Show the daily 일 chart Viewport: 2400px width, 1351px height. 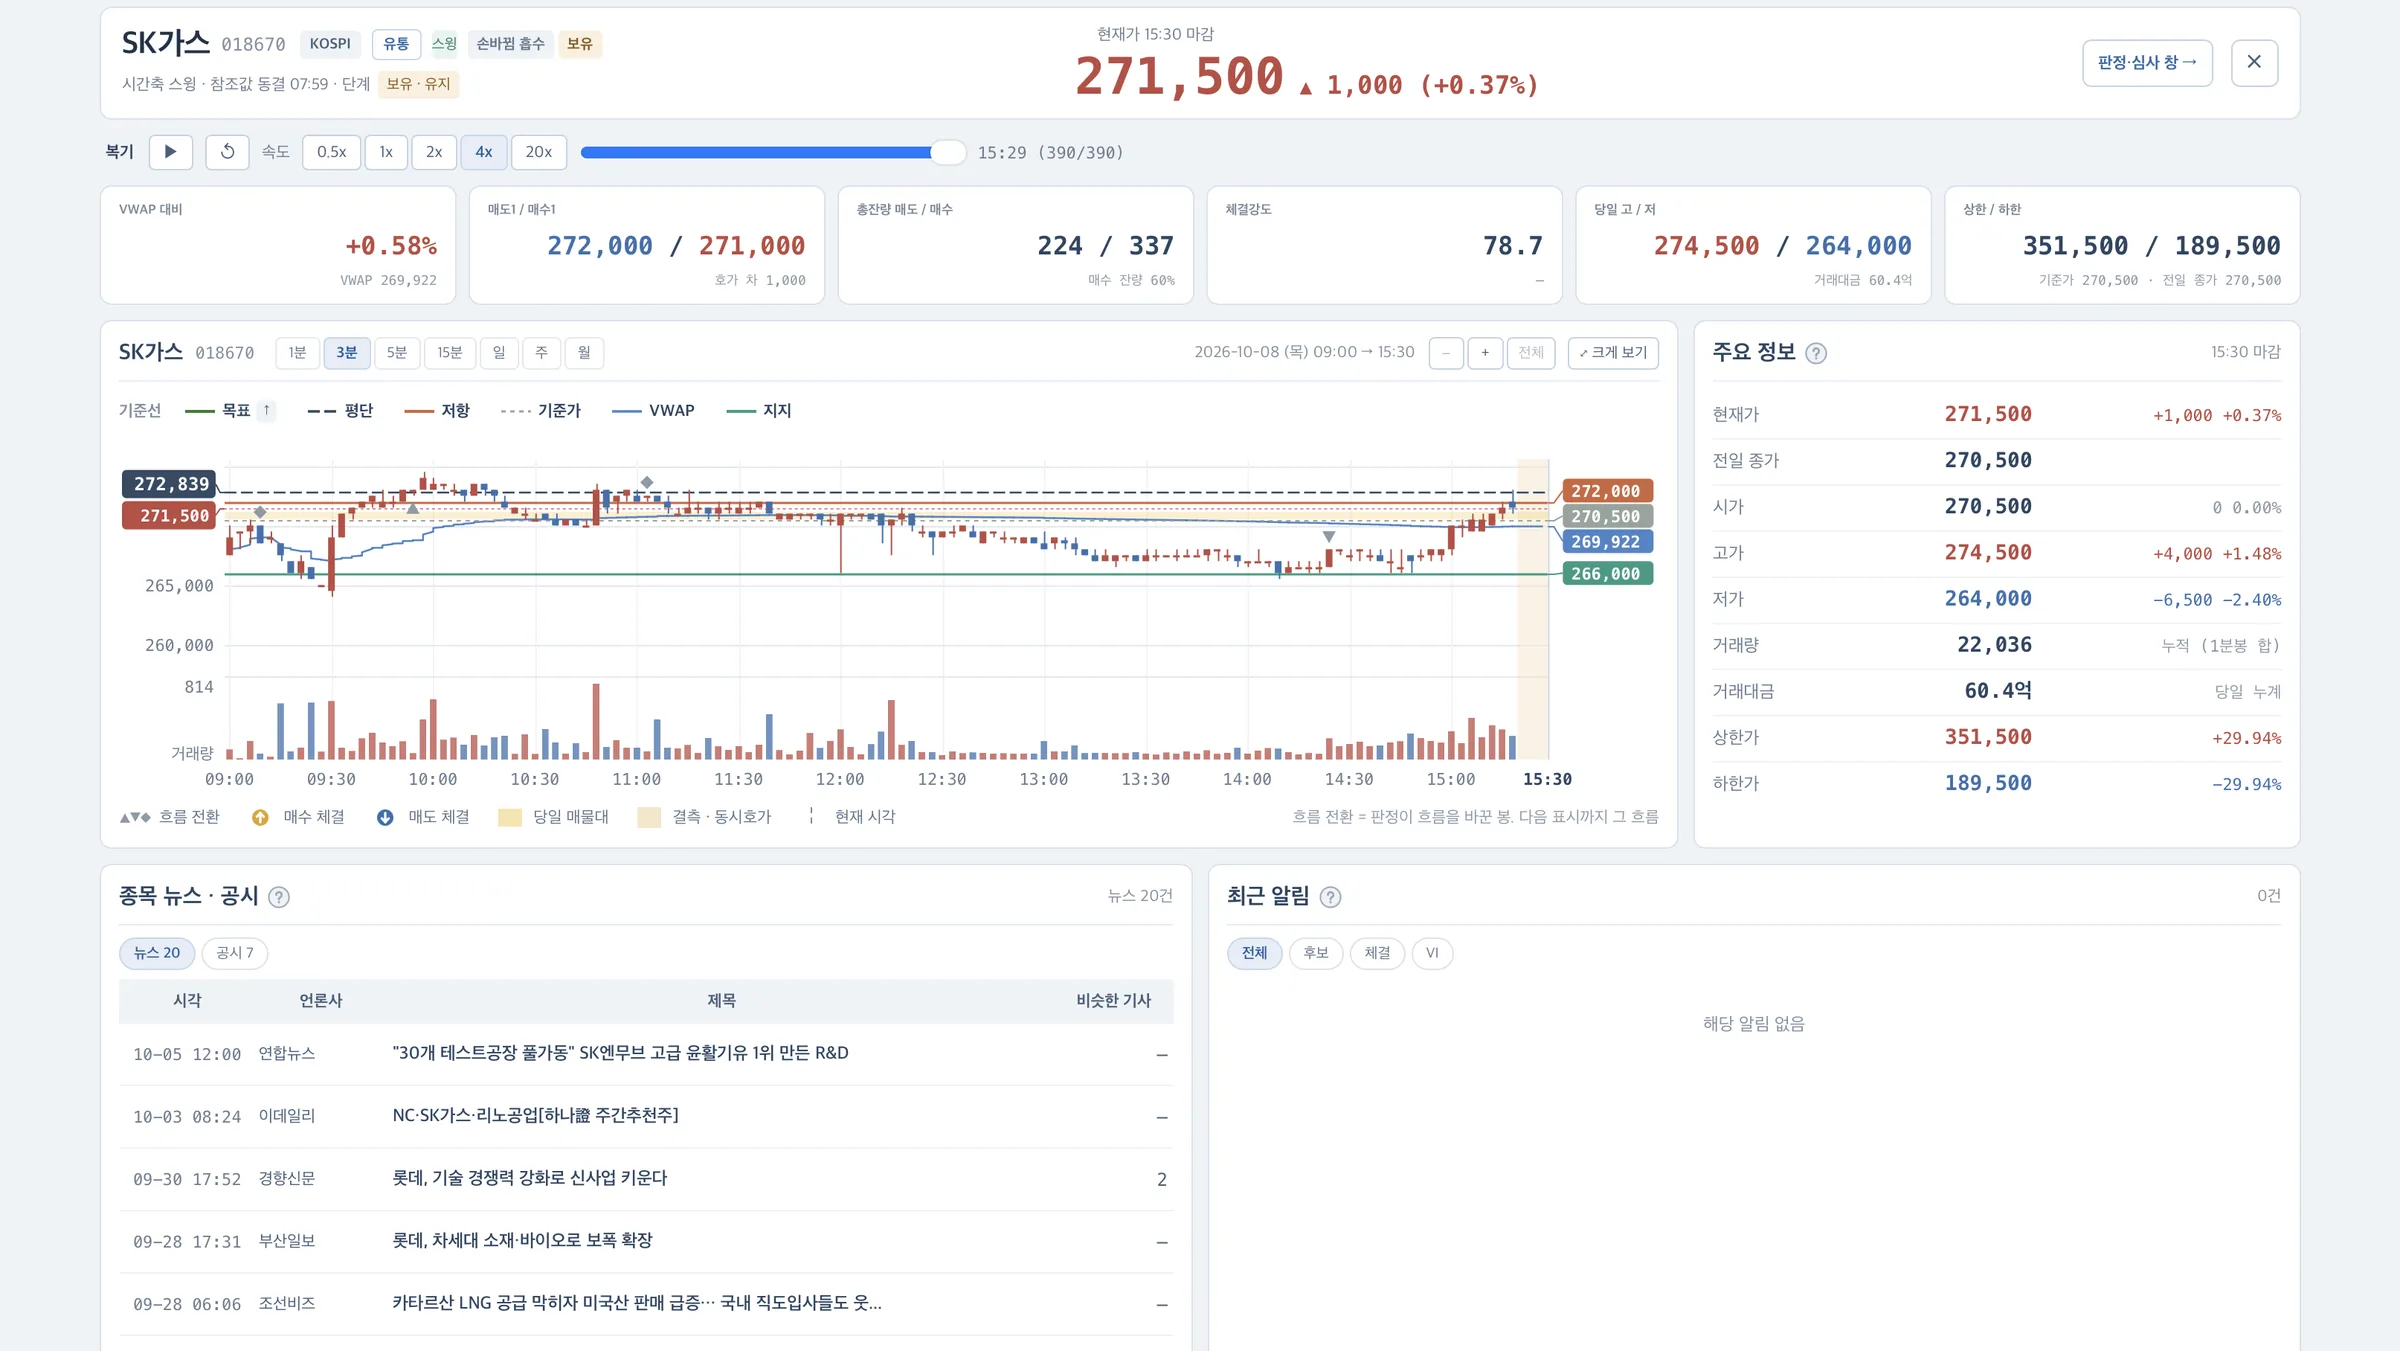click(x=499, y=352)
